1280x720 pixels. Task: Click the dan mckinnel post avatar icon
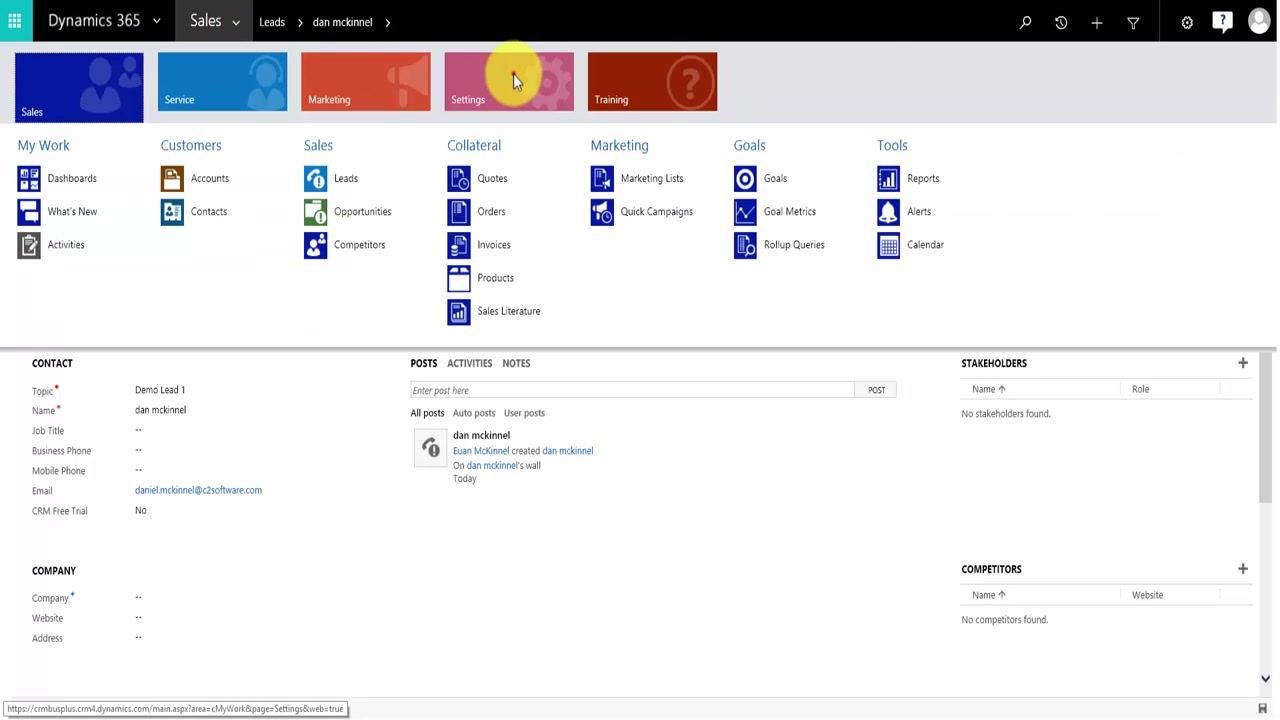(430, 448)
